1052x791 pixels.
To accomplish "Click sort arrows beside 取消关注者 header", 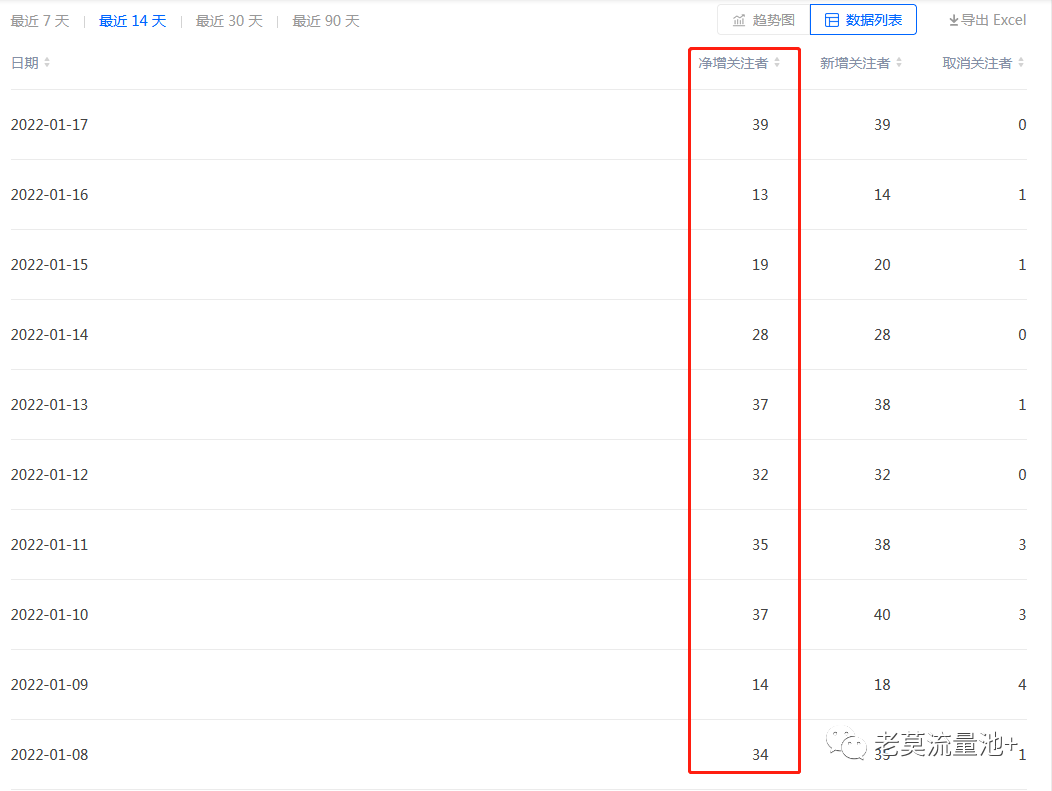I will 1021,63.
